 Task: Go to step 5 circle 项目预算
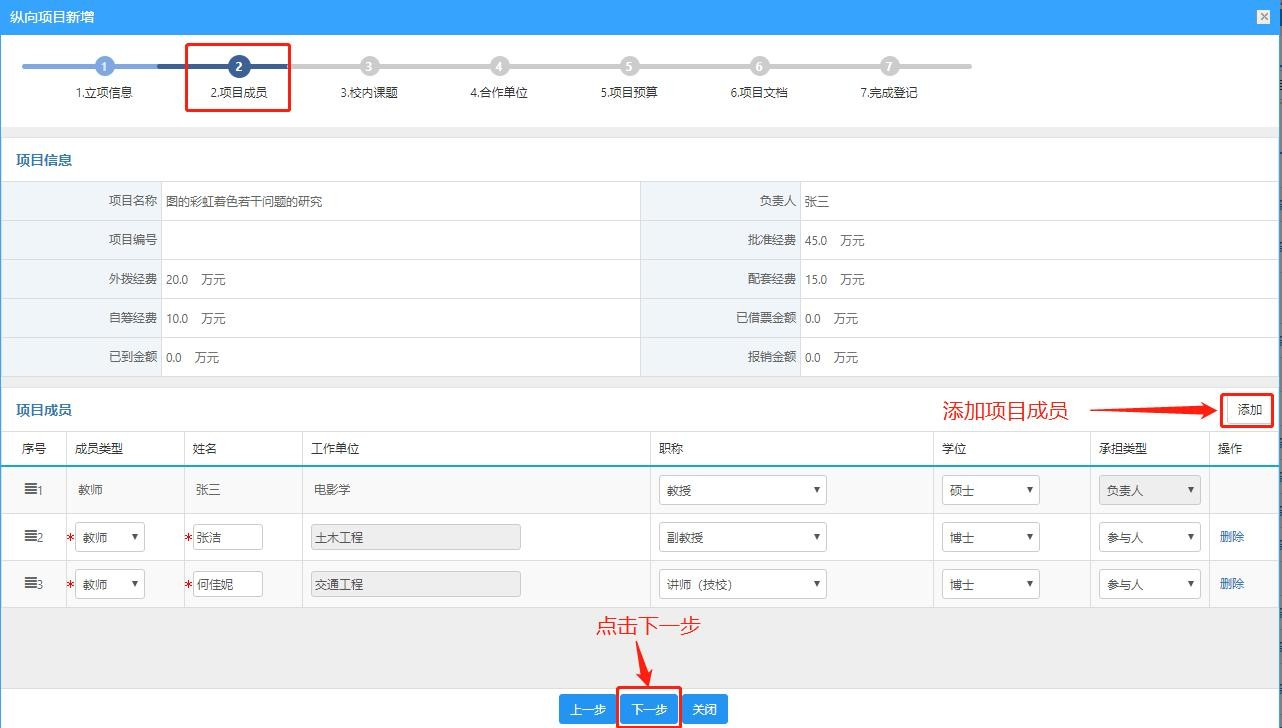(629, 67)
